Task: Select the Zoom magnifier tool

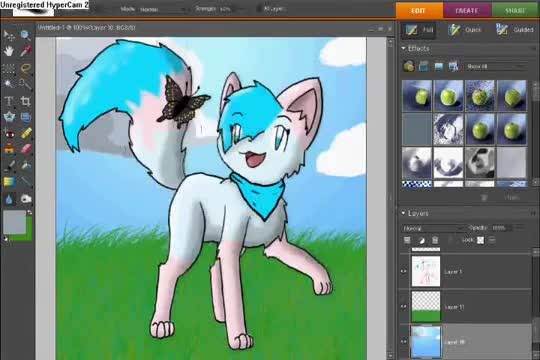Action: coord(25,35)
